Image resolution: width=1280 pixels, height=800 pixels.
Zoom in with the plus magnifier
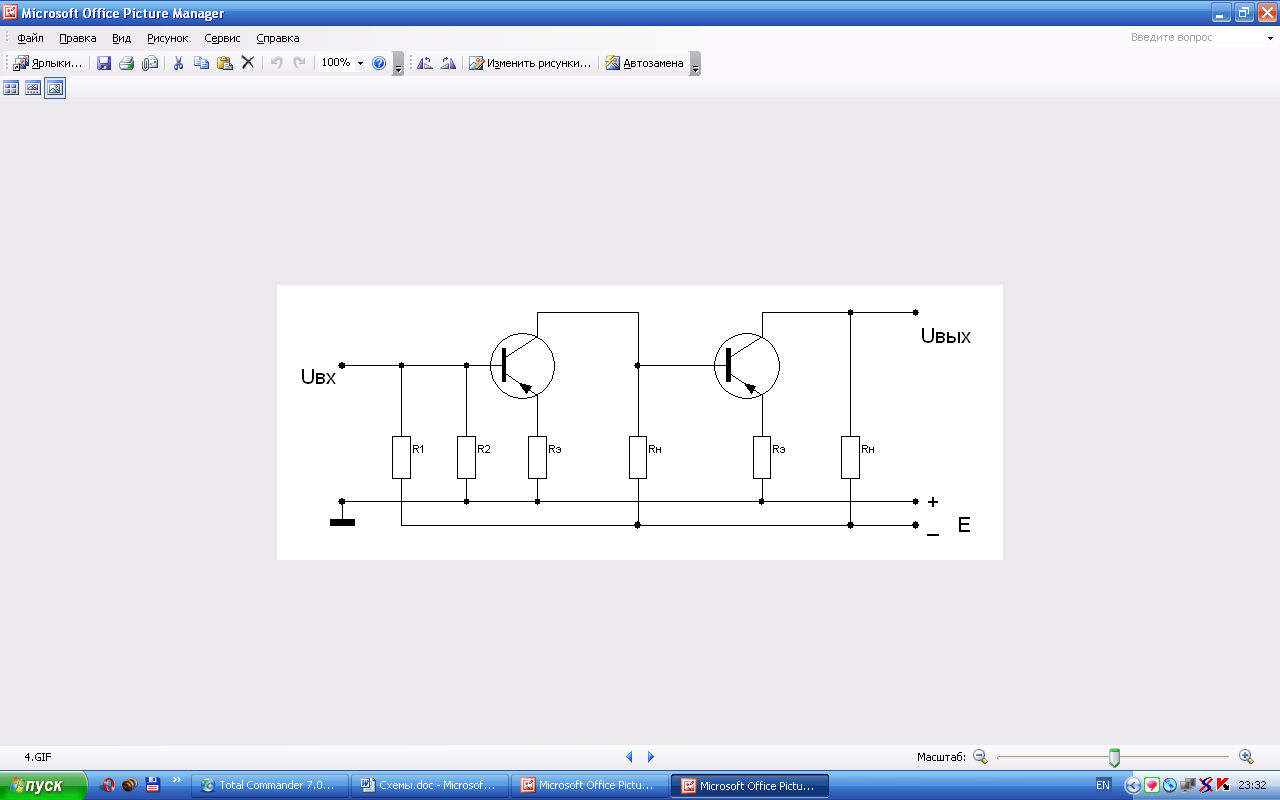coord(1246,757)
